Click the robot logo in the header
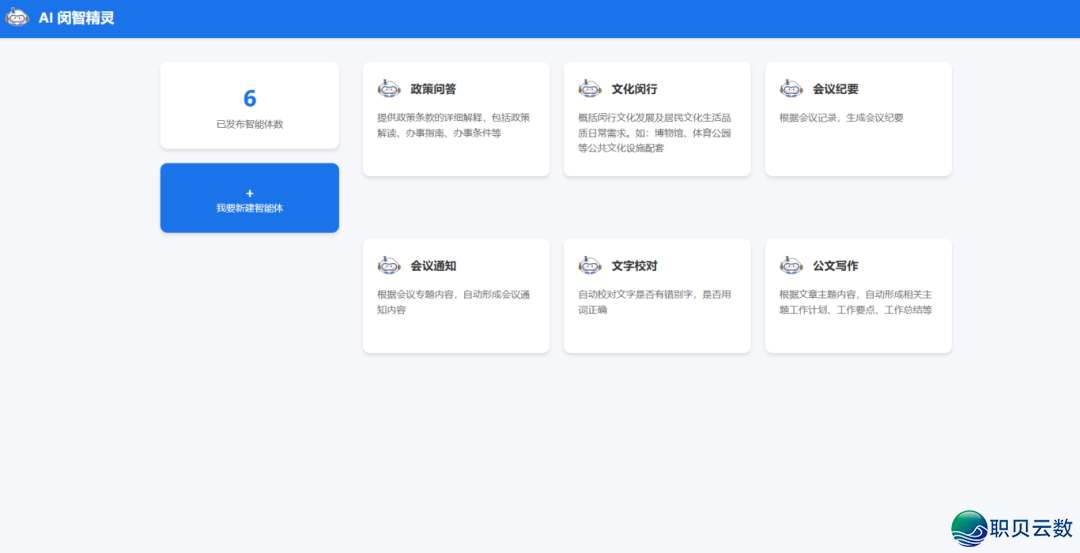Viewport: 1080px width, 553px height. pos(17,18)
